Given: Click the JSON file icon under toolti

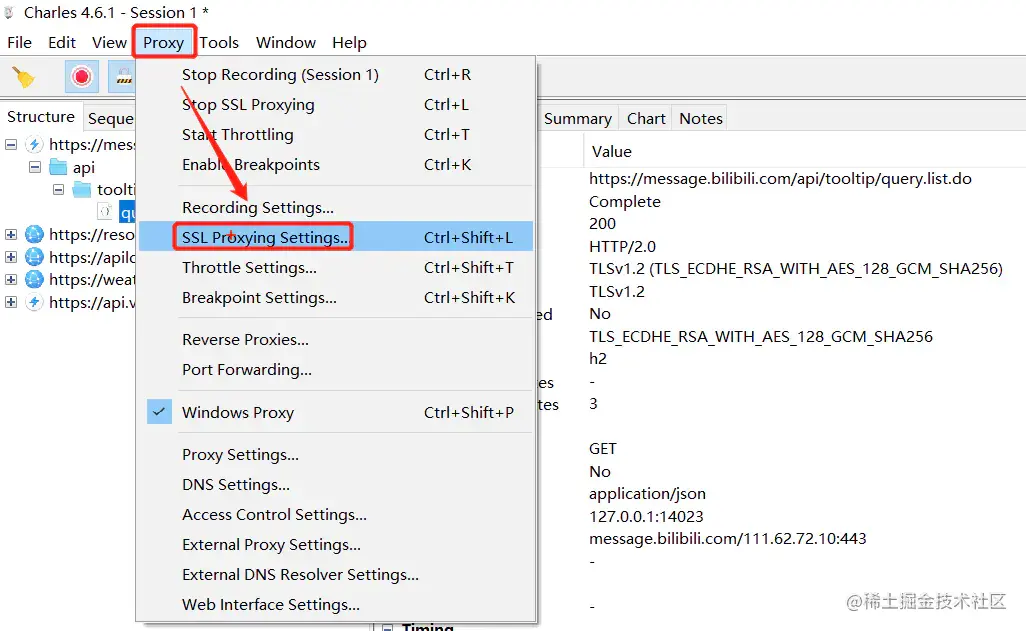Looking at the screenshot, I should (105, 211).
